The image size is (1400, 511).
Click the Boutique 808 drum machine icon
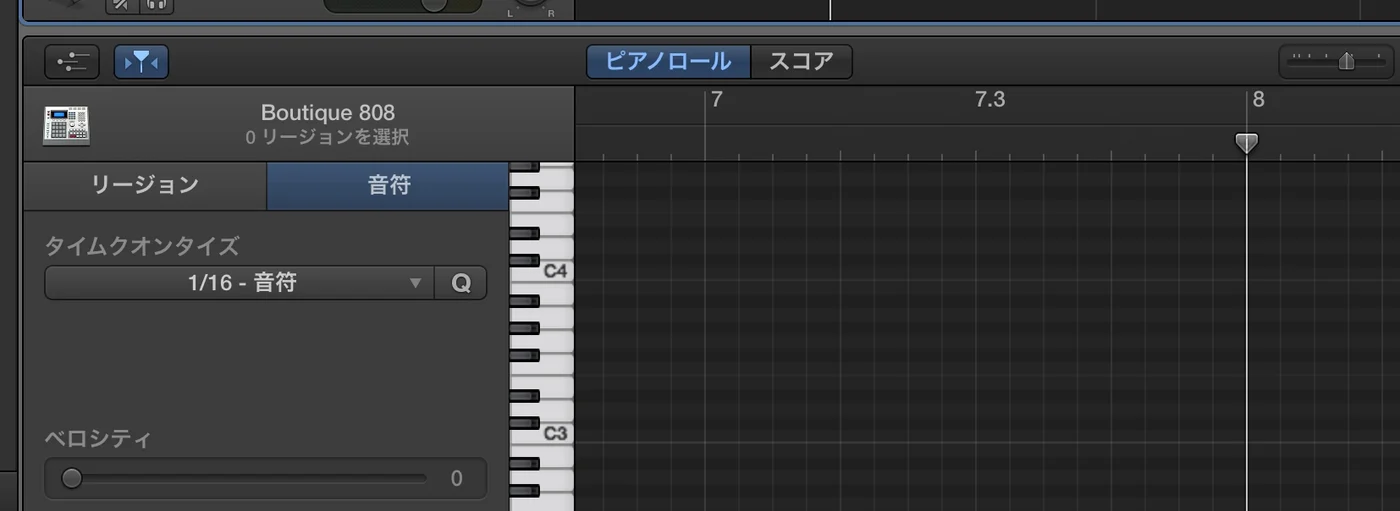click(x=66, y=125)
